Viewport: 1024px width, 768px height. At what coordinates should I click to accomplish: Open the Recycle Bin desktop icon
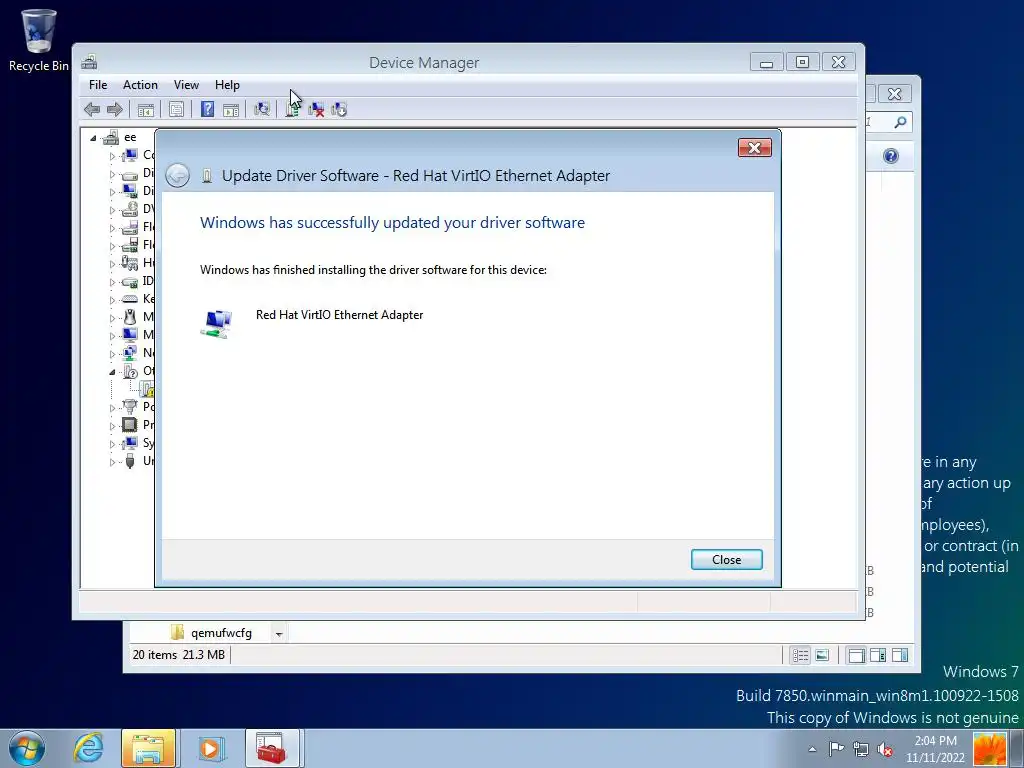39,40
